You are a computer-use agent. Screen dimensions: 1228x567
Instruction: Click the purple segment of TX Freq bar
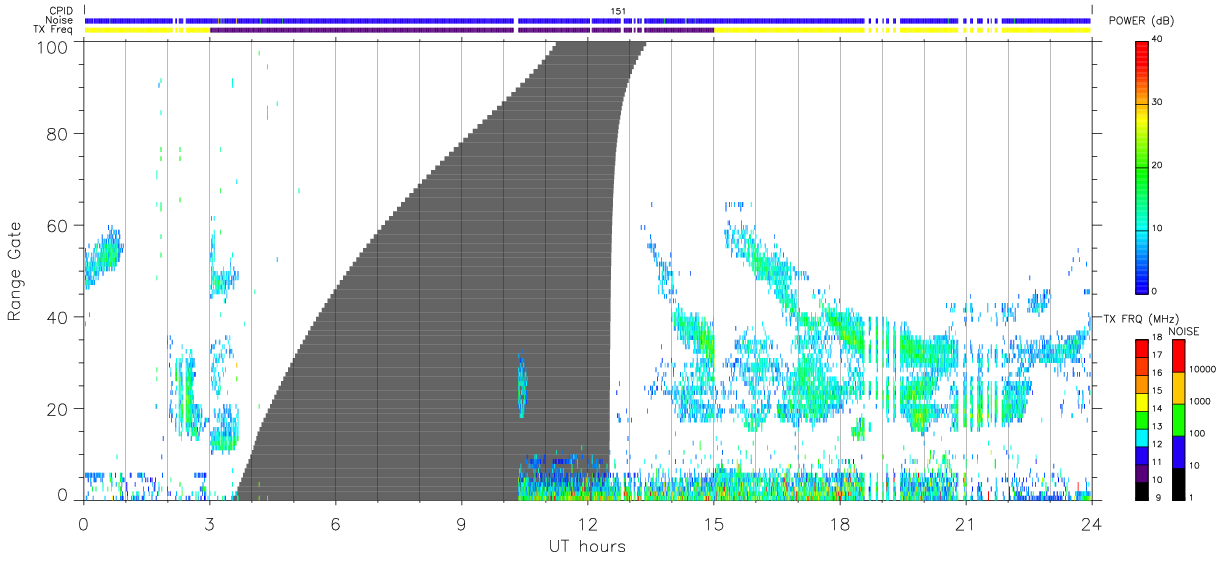pyautogui.click(x=461, y=30)
